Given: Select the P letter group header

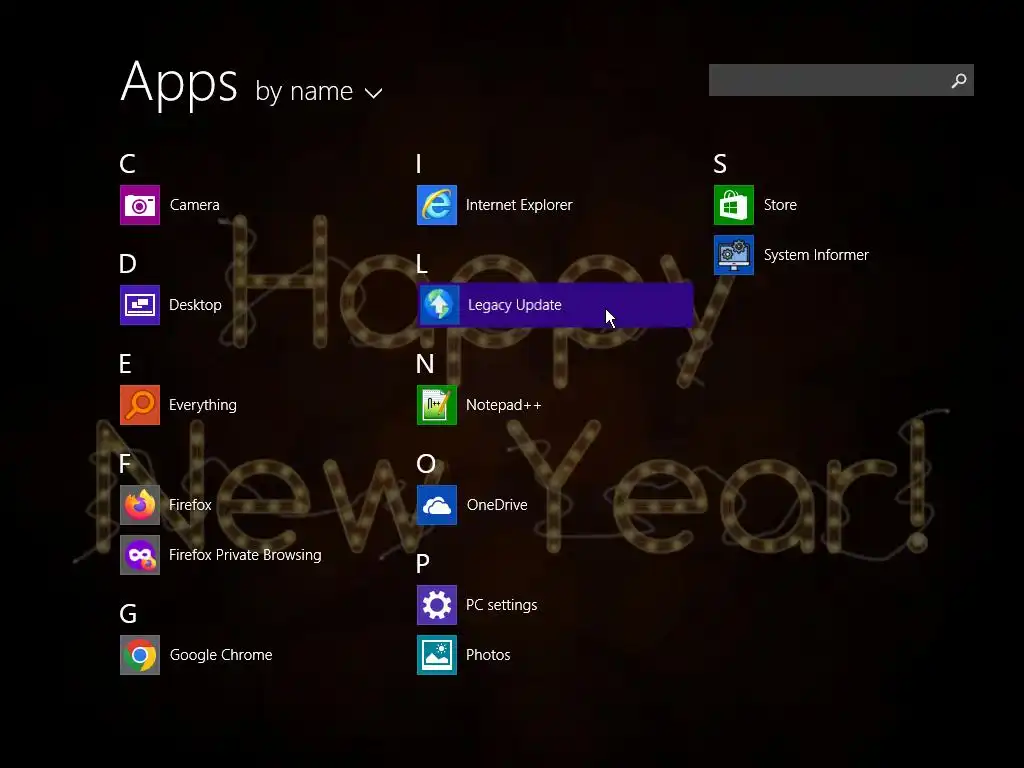Looking at the screenshot, I should (423, 564).
